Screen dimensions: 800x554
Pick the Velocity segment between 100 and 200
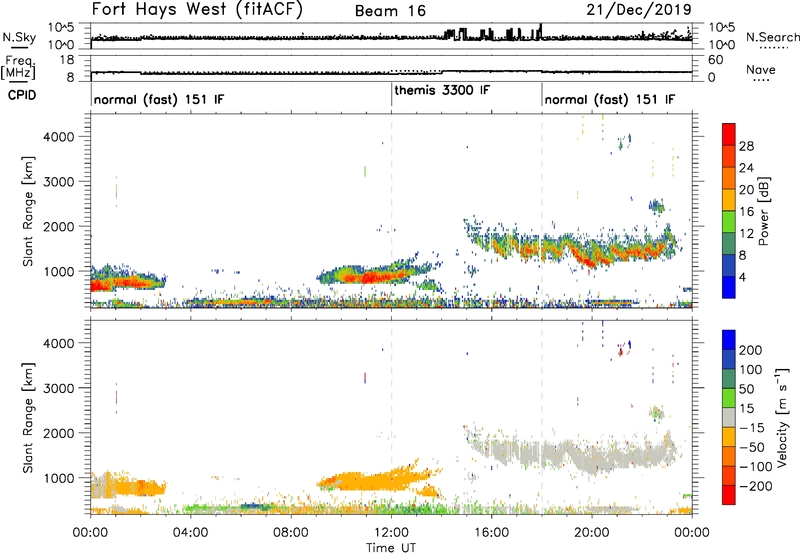(729, 359)
